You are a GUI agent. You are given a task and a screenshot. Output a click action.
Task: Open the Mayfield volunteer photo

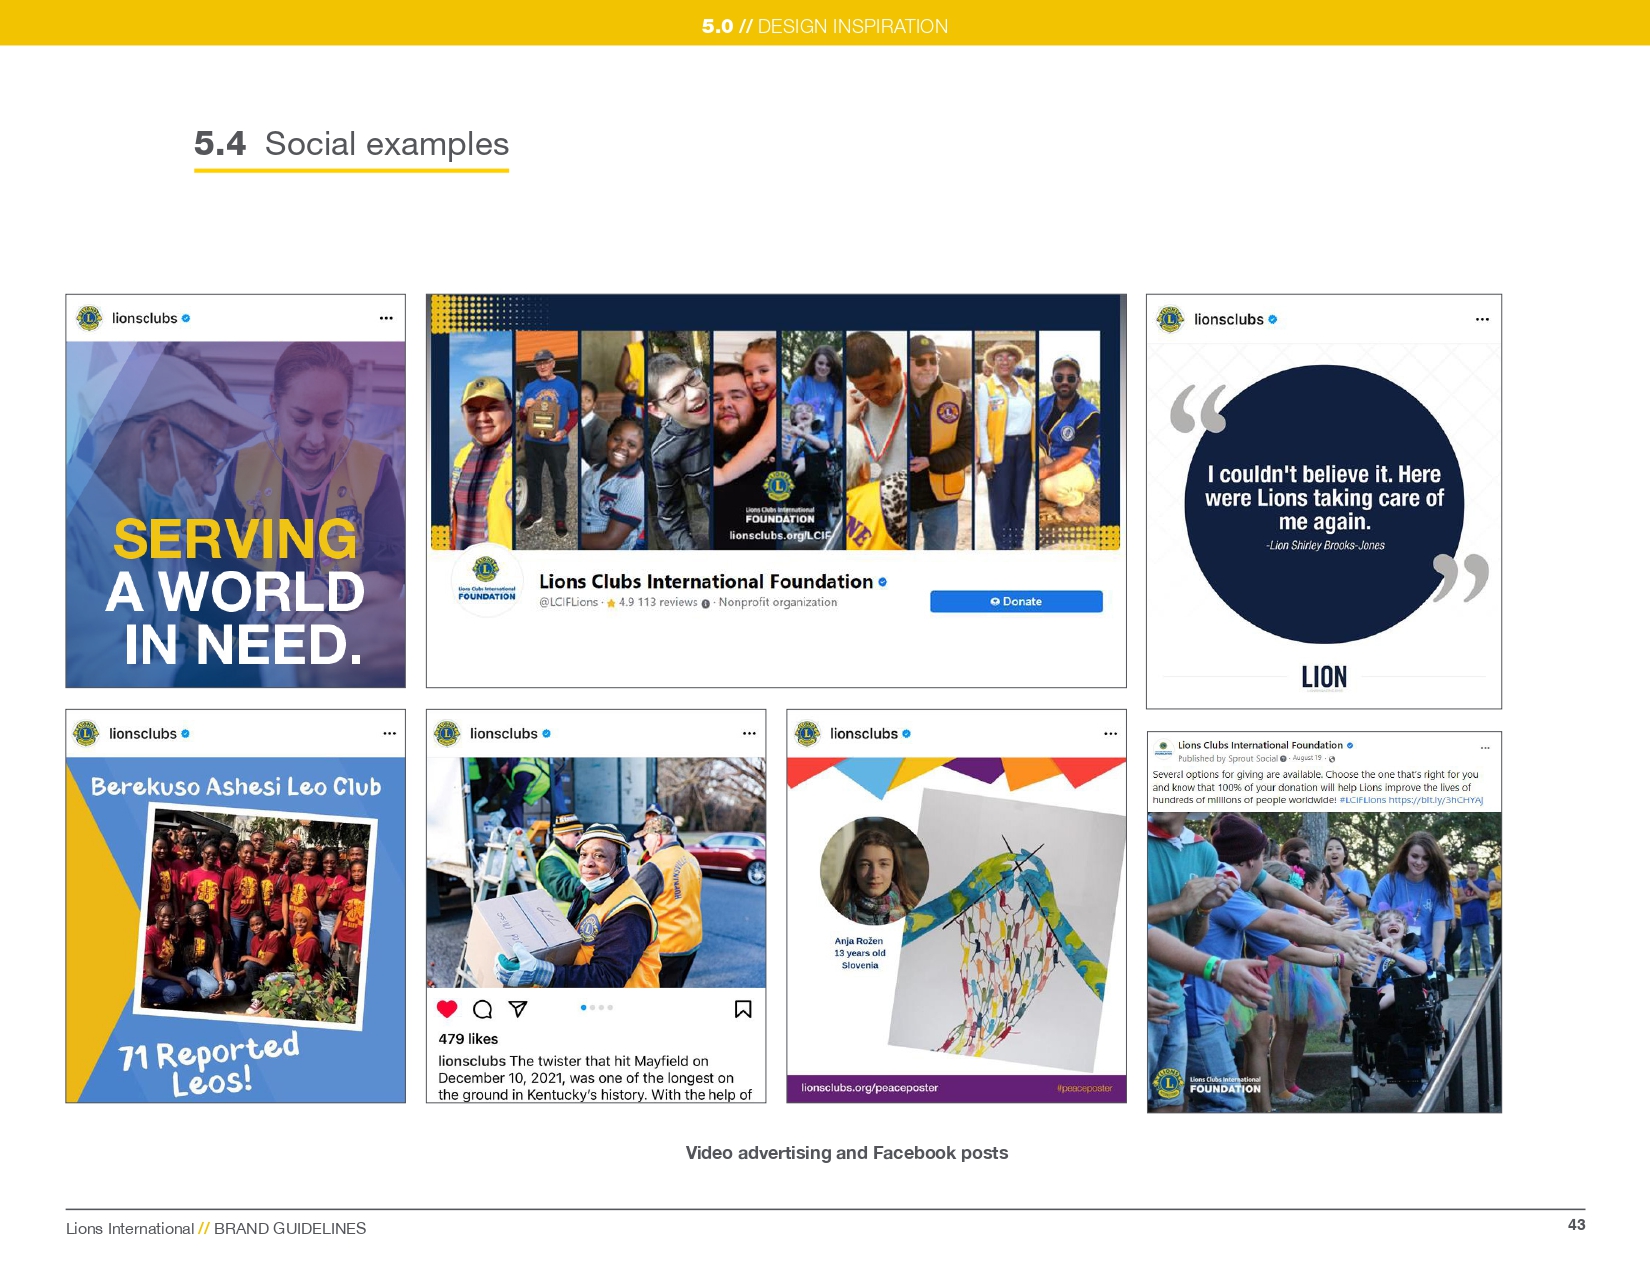[596, 872]
